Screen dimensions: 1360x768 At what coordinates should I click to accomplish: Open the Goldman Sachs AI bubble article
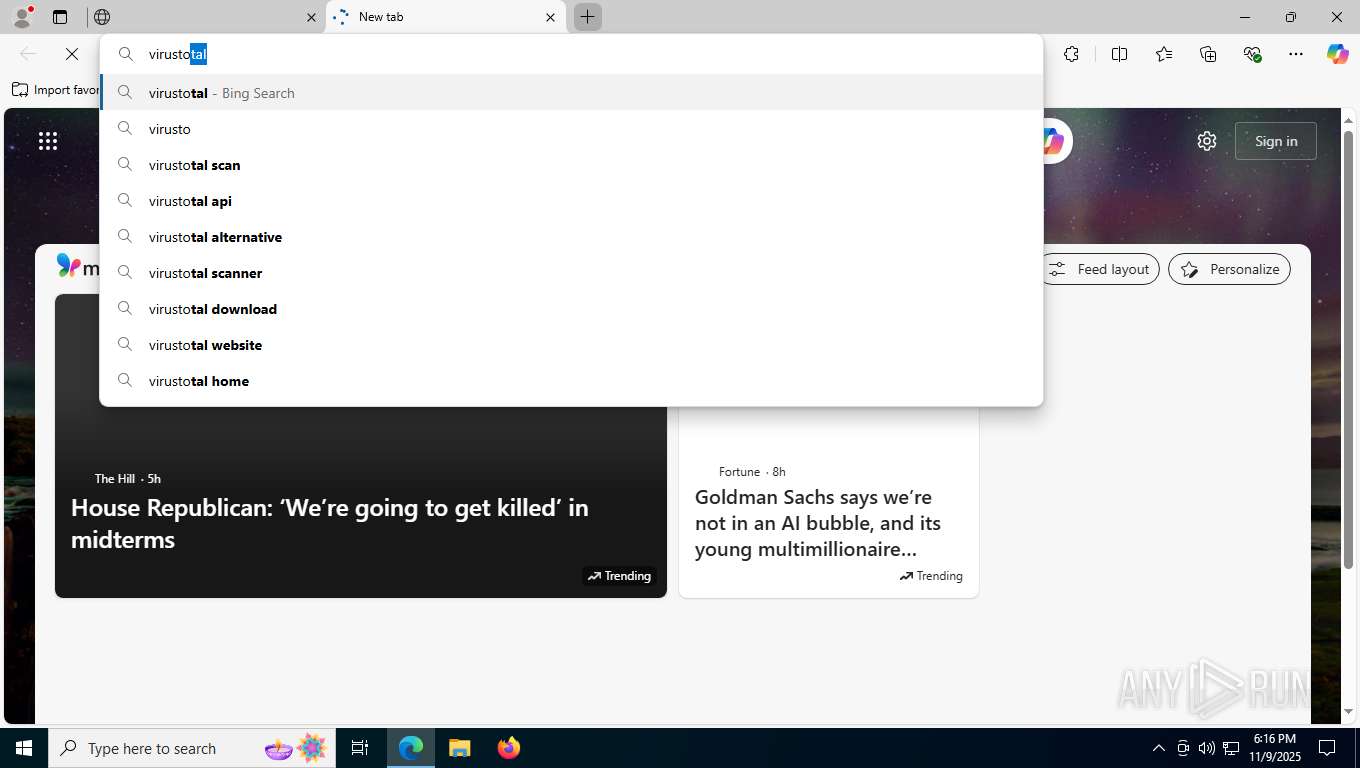[x=818, y=523]
